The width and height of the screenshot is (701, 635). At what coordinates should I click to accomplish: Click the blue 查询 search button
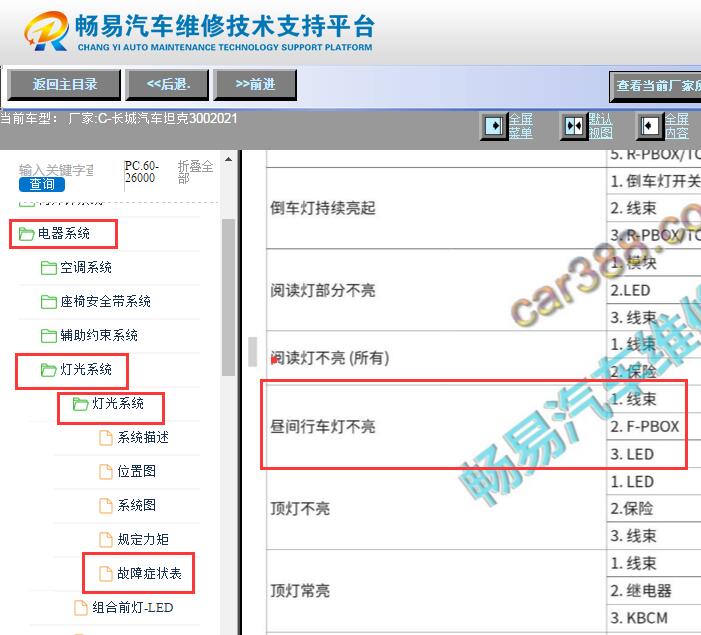coord(42,184)
